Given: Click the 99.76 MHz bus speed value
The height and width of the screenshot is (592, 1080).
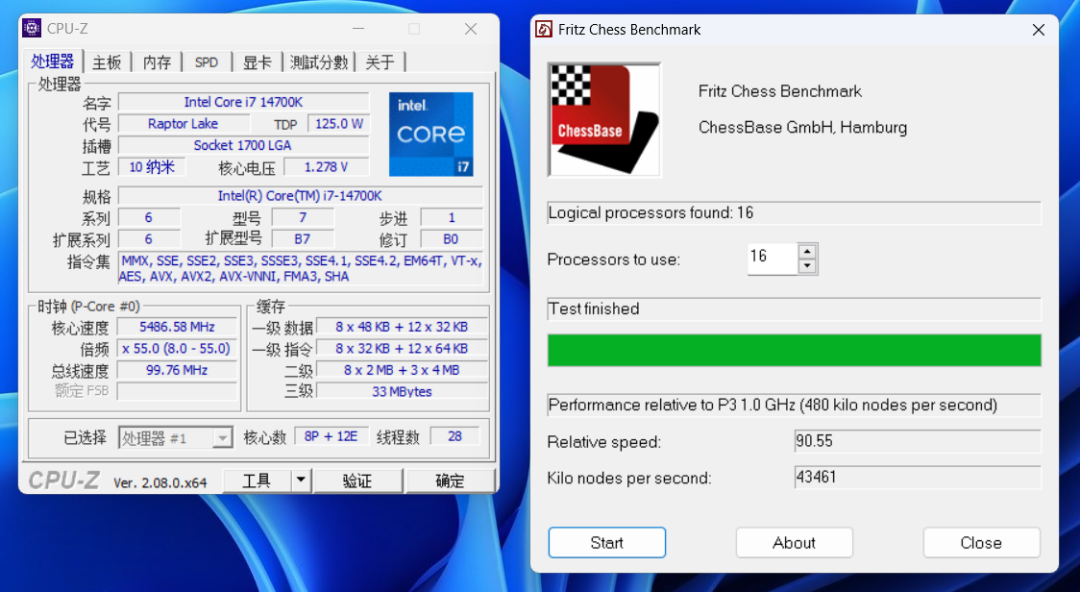Looking at the screenshot, I should (177, 370).
